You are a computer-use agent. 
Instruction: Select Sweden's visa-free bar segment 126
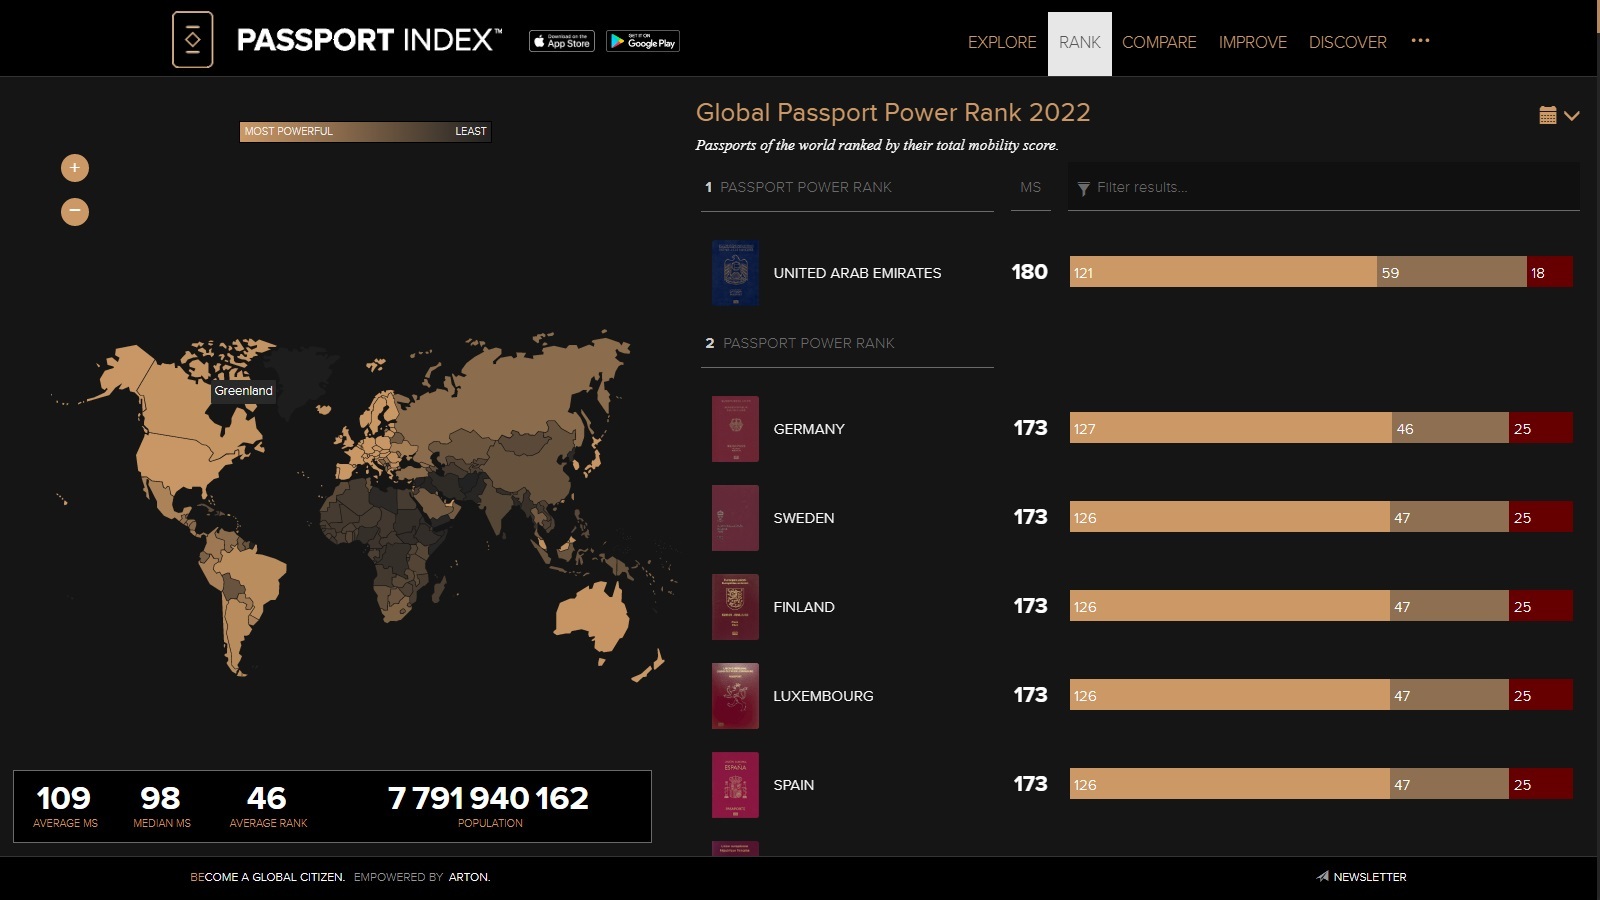[x=1229, y=518]
